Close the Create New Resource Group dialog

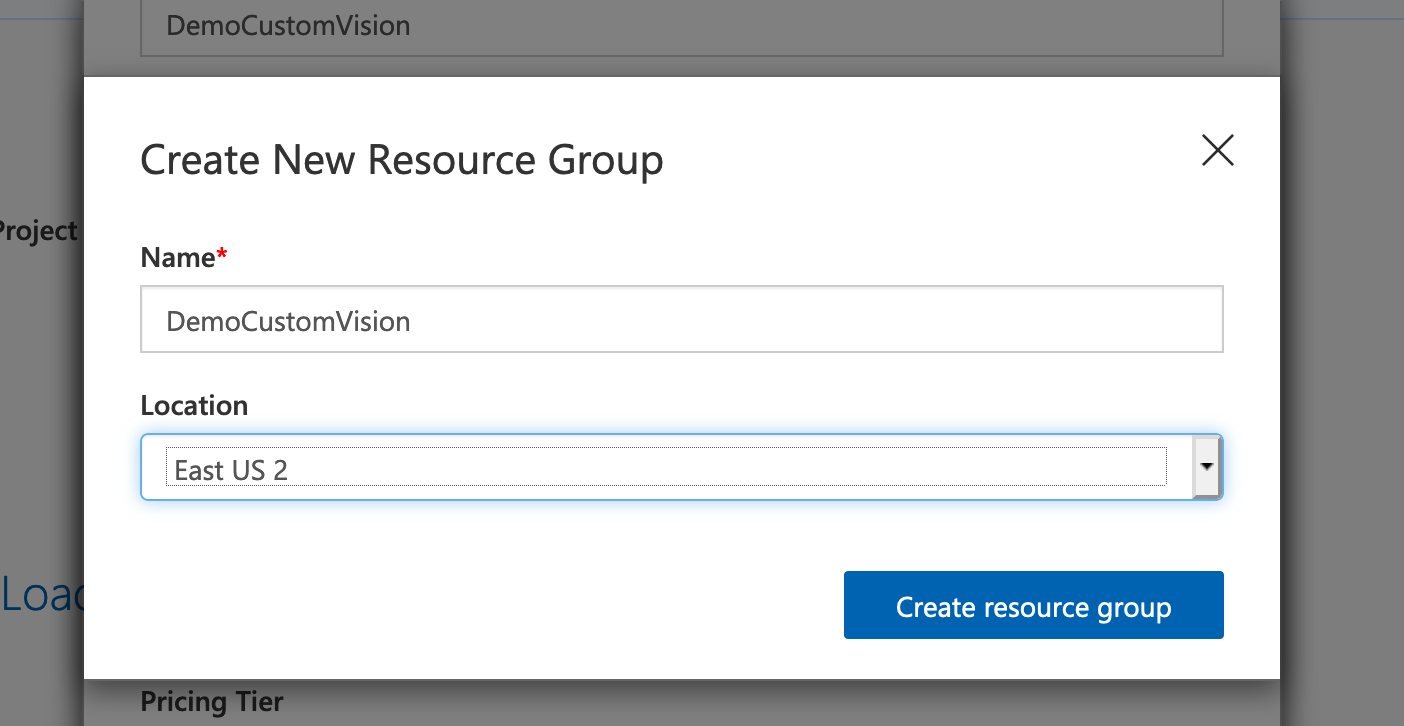coord(1217,151)
